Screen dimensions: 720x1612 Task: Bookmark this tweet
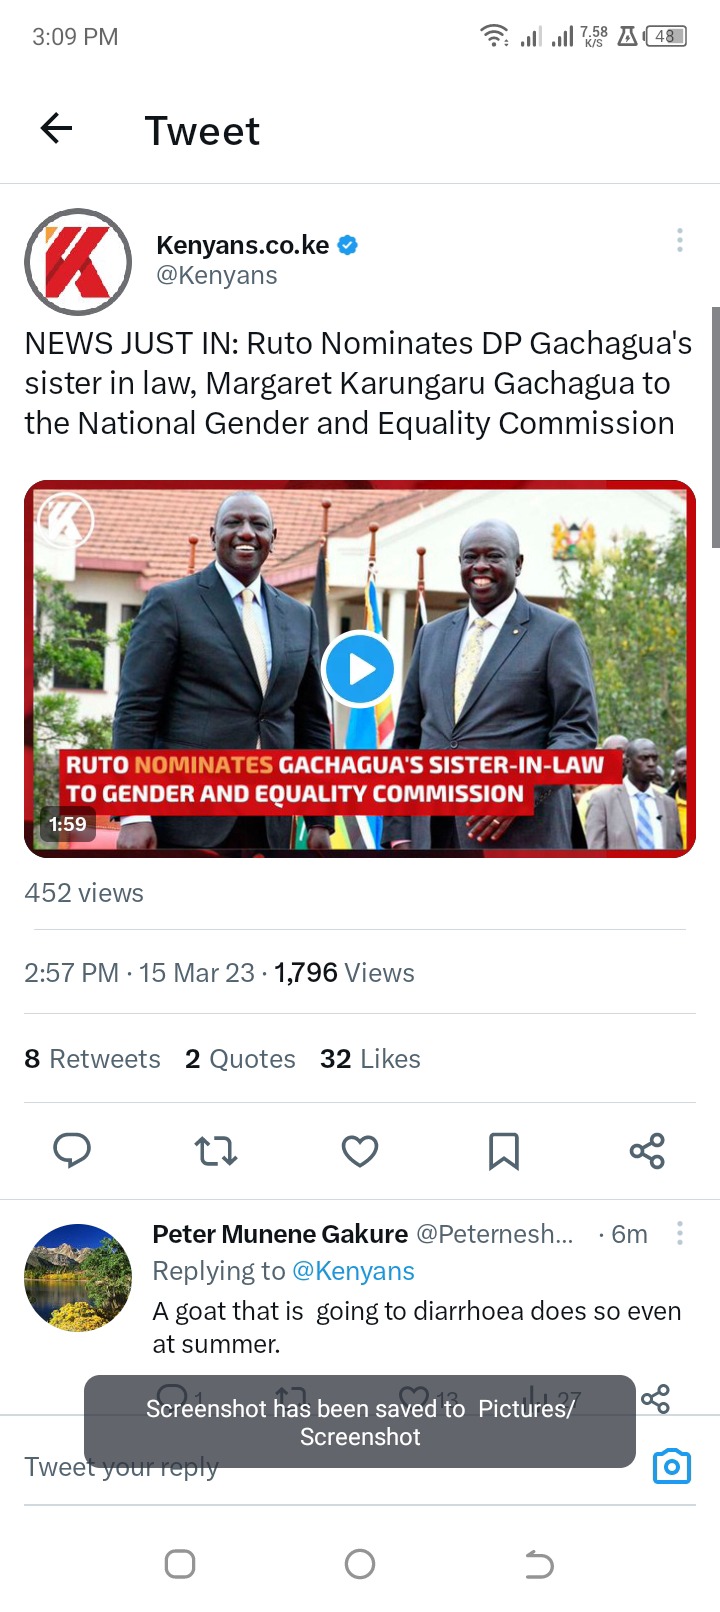(504, 1151)
